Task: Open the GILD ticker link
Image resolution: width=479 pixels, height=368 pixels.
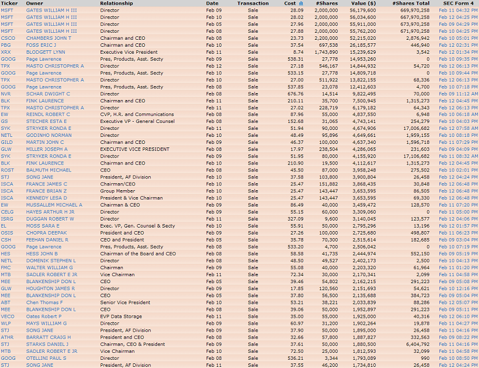Action: pyautogui.click(x=7, y=142)
